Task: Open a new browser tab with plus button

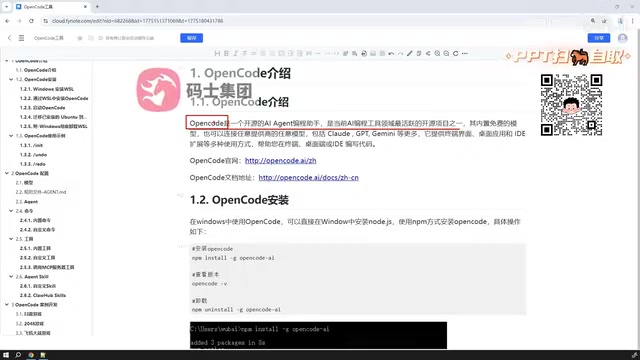Action: [x=97, y=7]
